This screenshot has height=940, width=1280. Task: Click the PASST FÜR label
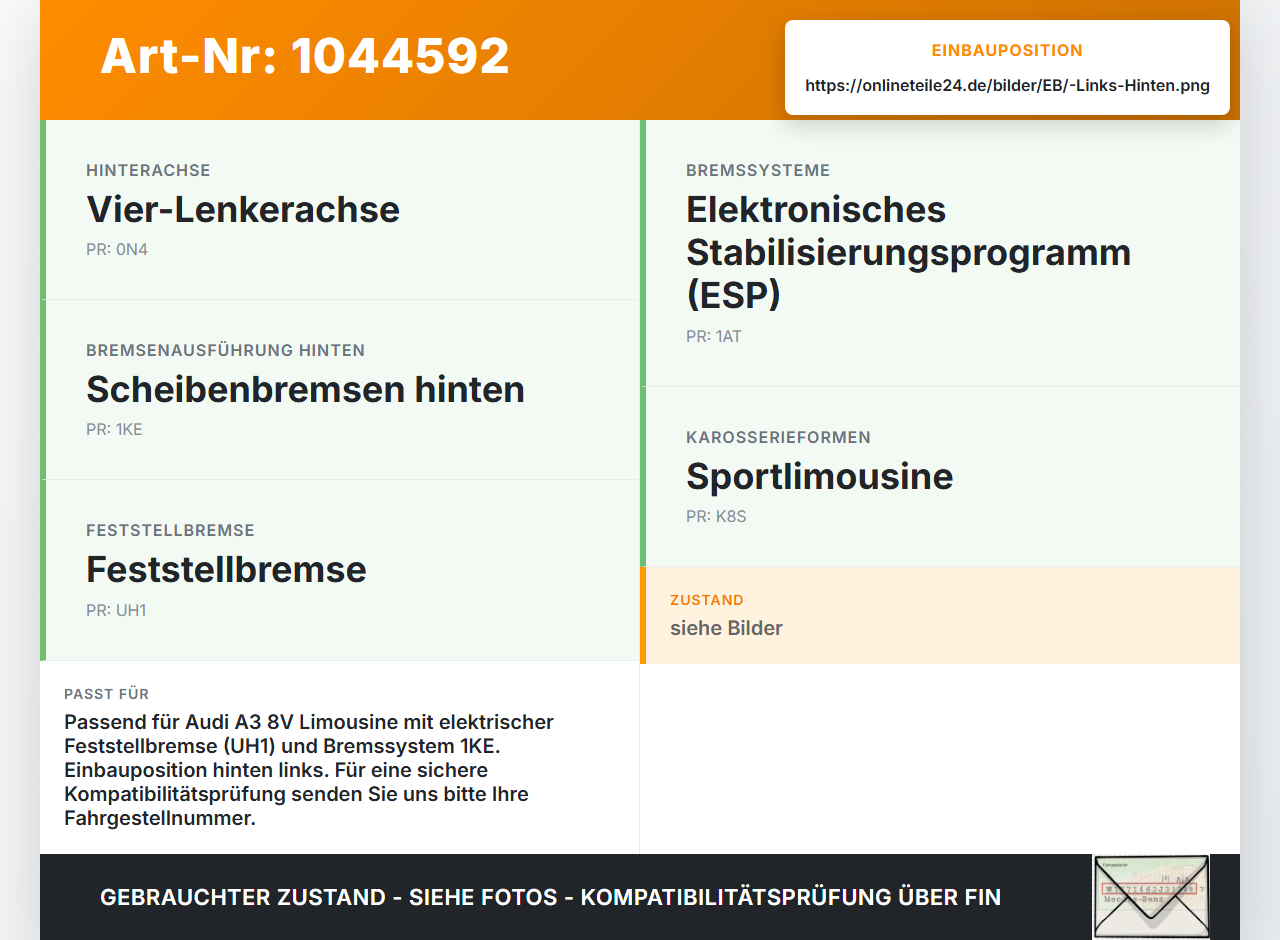coord(107,694)
